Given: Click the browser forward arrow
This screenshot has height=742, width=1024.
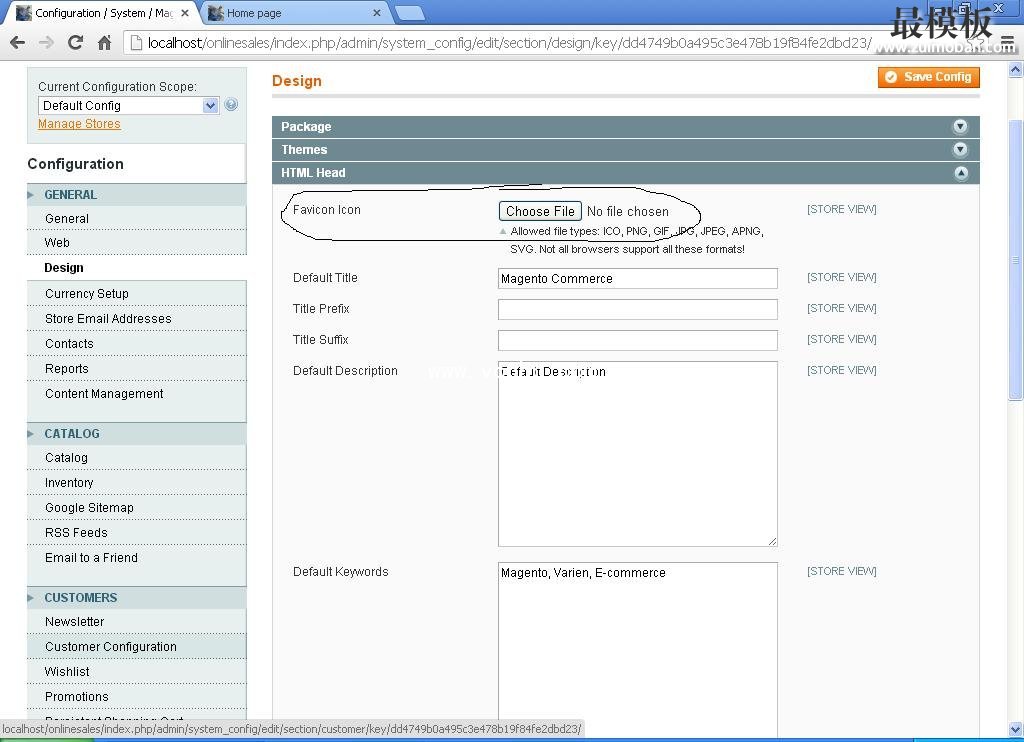Looking at the screenshot, I should [x=46, y=43].
